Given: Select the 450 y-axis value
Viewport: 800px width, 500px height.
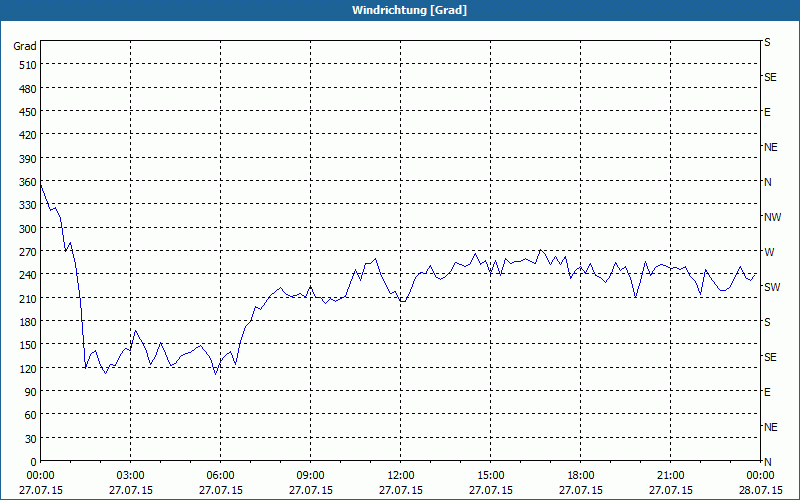Looking at the screenshot, I should click(28, 112).
